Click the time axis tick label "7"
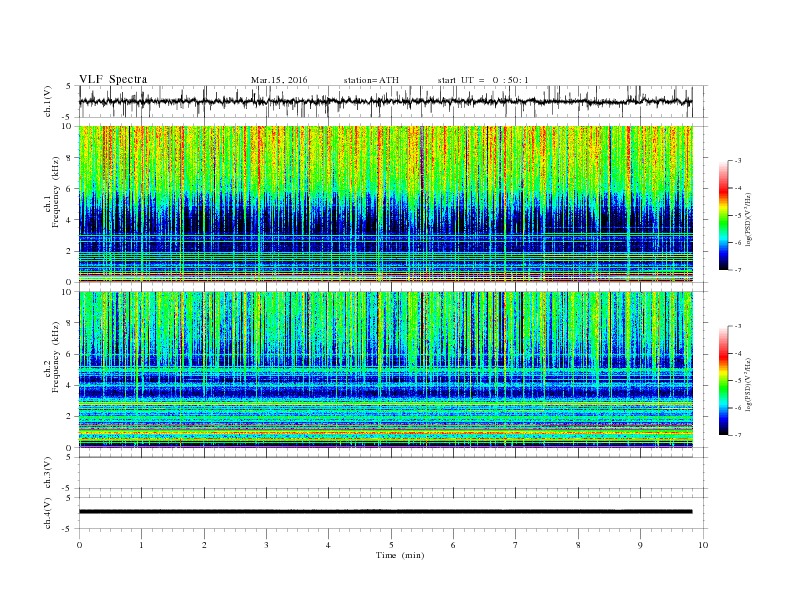Screen dimensions: 792x612 click(x=516, y=545)
